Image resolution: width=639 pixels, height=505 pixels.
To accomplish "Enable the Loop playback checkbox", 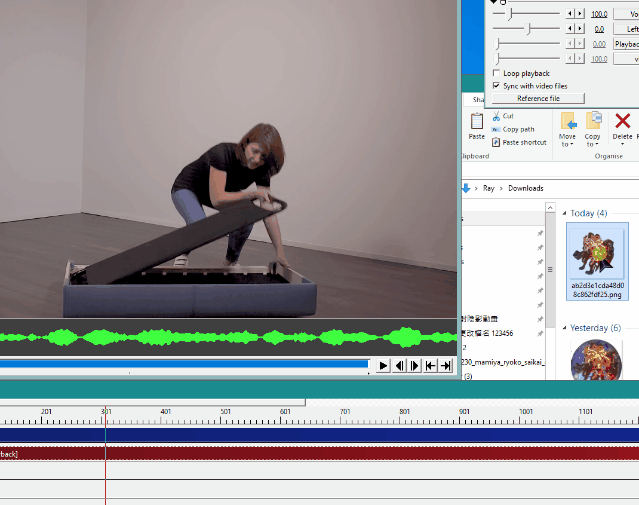I will click(x=496, y=73).
